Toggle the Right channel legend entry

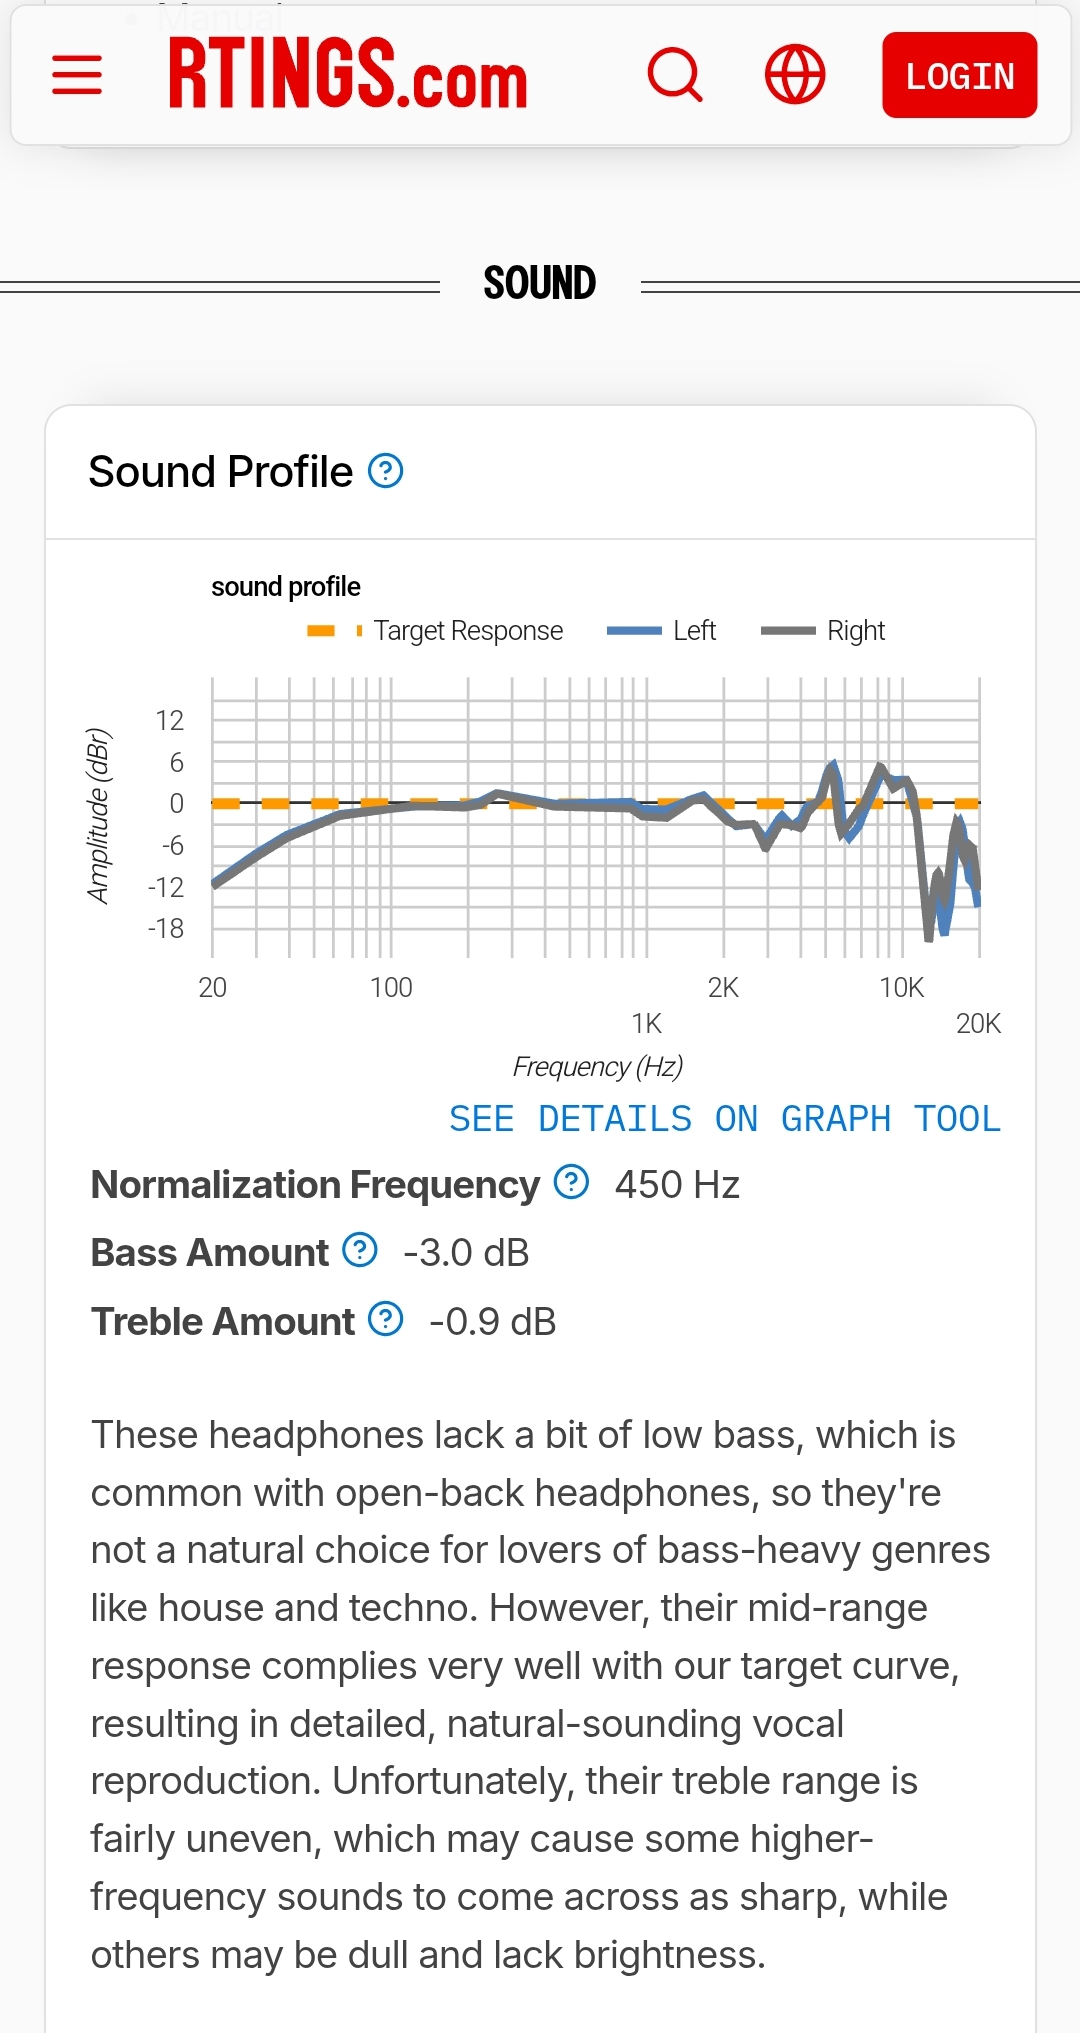click(x=856, y=631)
